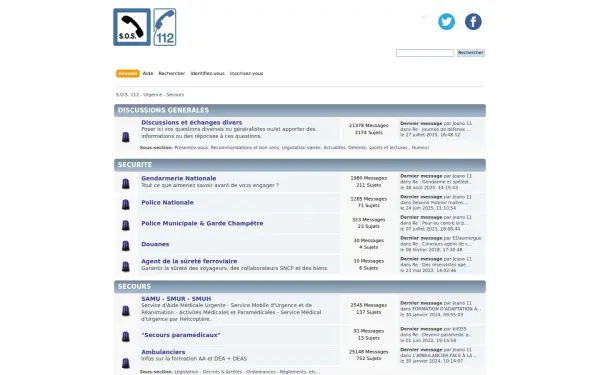Open Agent de la sûreté ferroviaire forum

(189, 261)
